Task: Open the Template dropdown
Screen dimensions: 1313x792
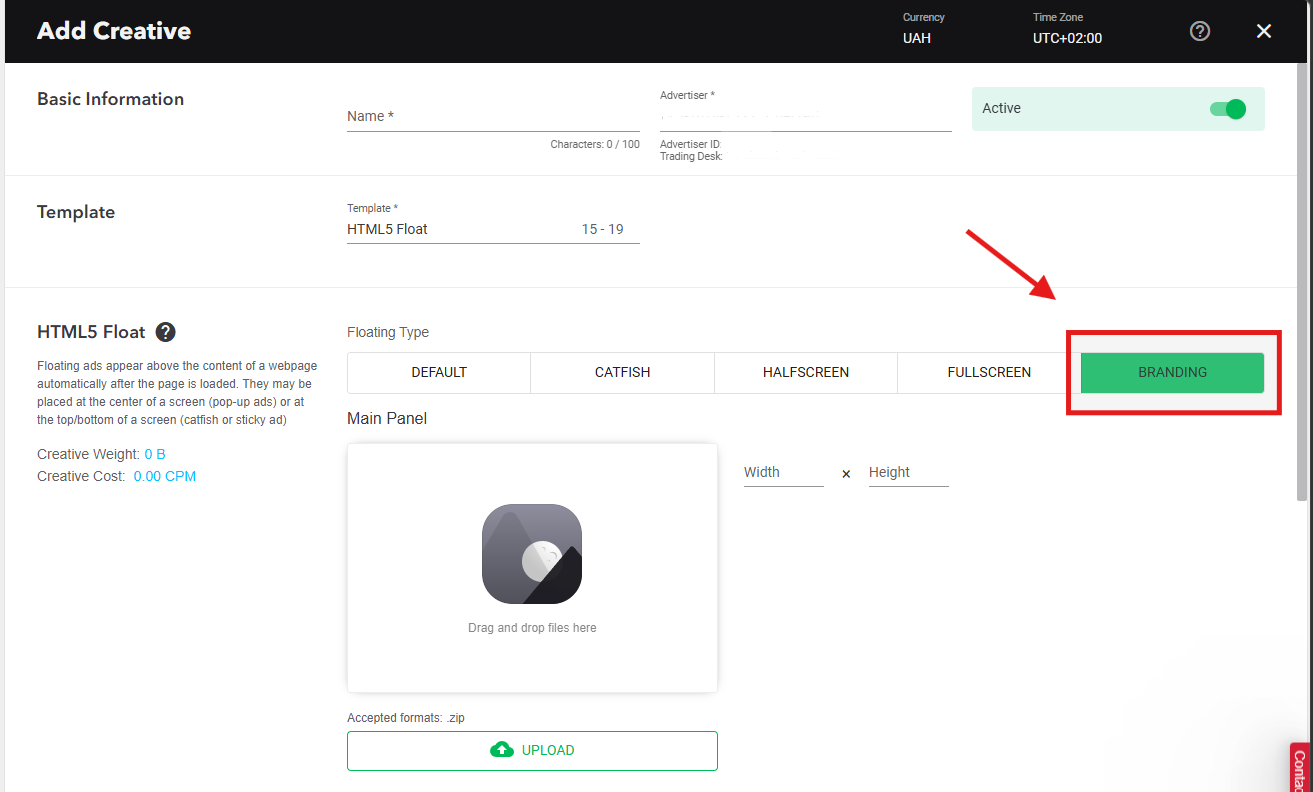Action: 492,229
